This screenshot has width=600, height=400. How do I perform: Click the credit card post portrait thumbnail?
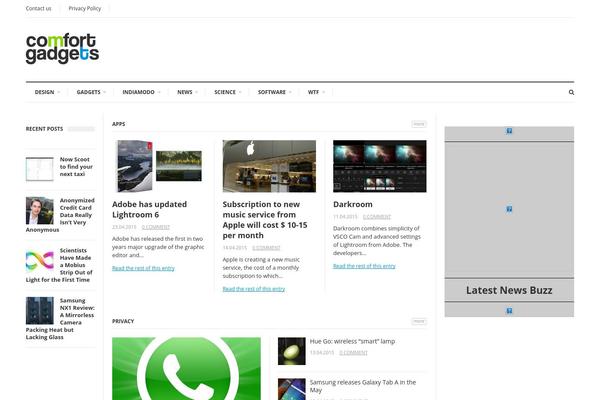tap(40, 211)
